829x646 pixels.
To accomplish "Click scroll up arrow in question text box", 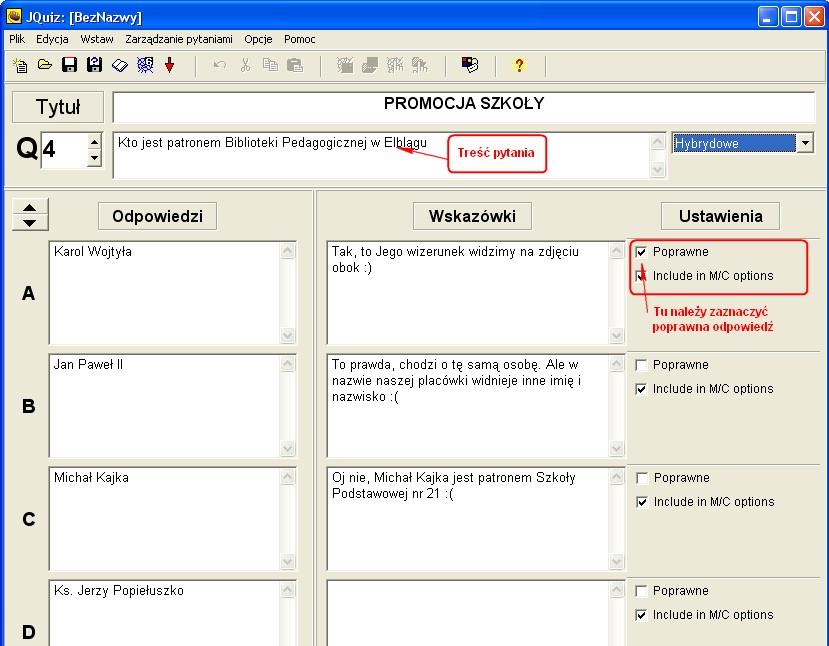I will [657, 141].
